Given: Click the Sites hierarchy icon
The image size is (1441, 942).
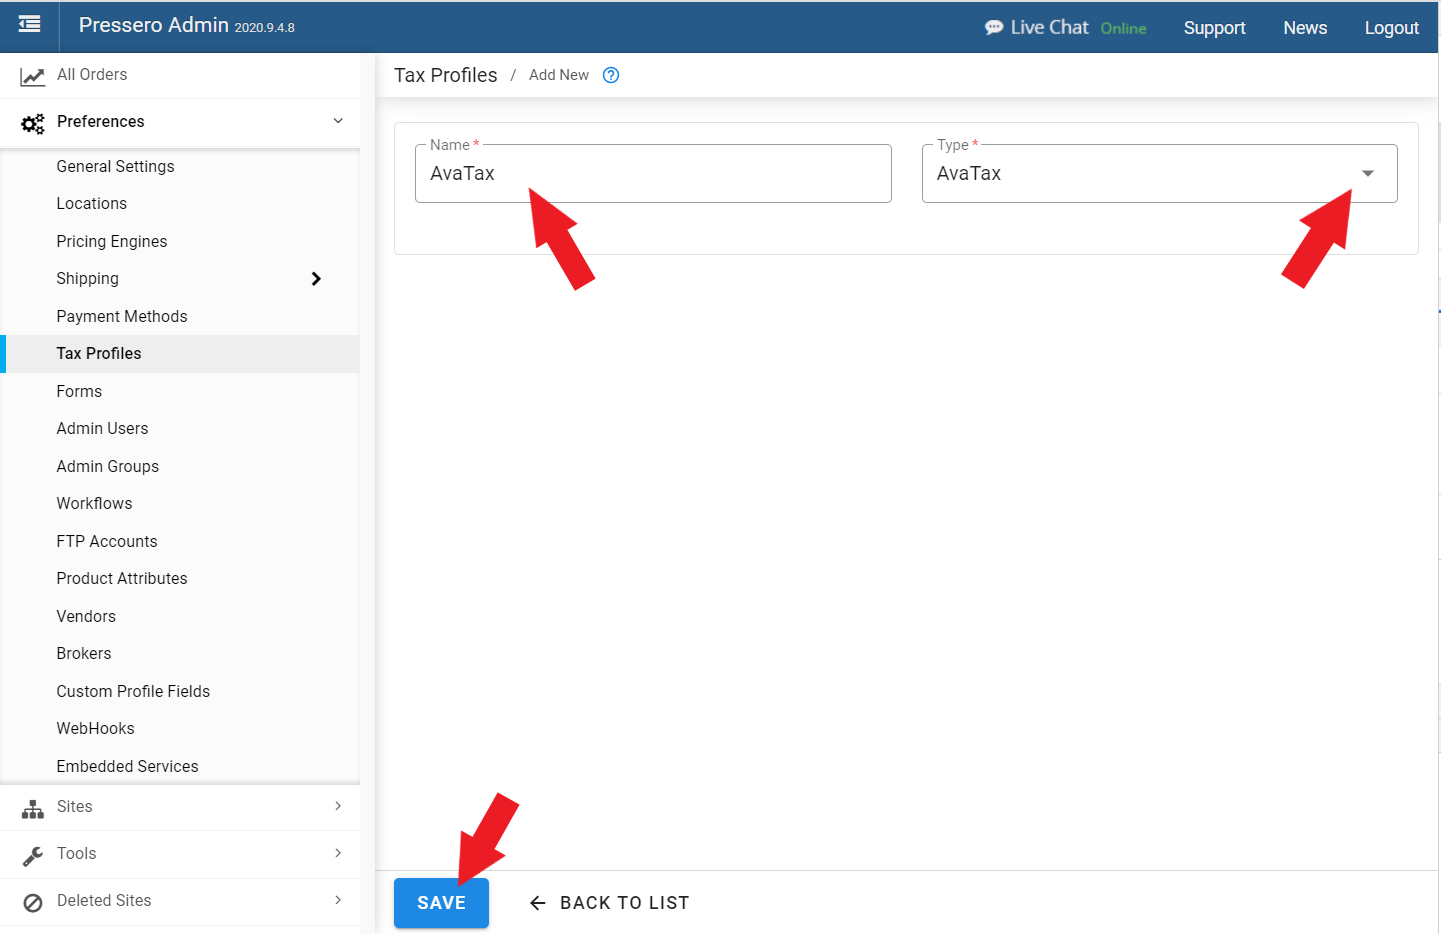Looking at the screenshot, I should coord(33,809).
